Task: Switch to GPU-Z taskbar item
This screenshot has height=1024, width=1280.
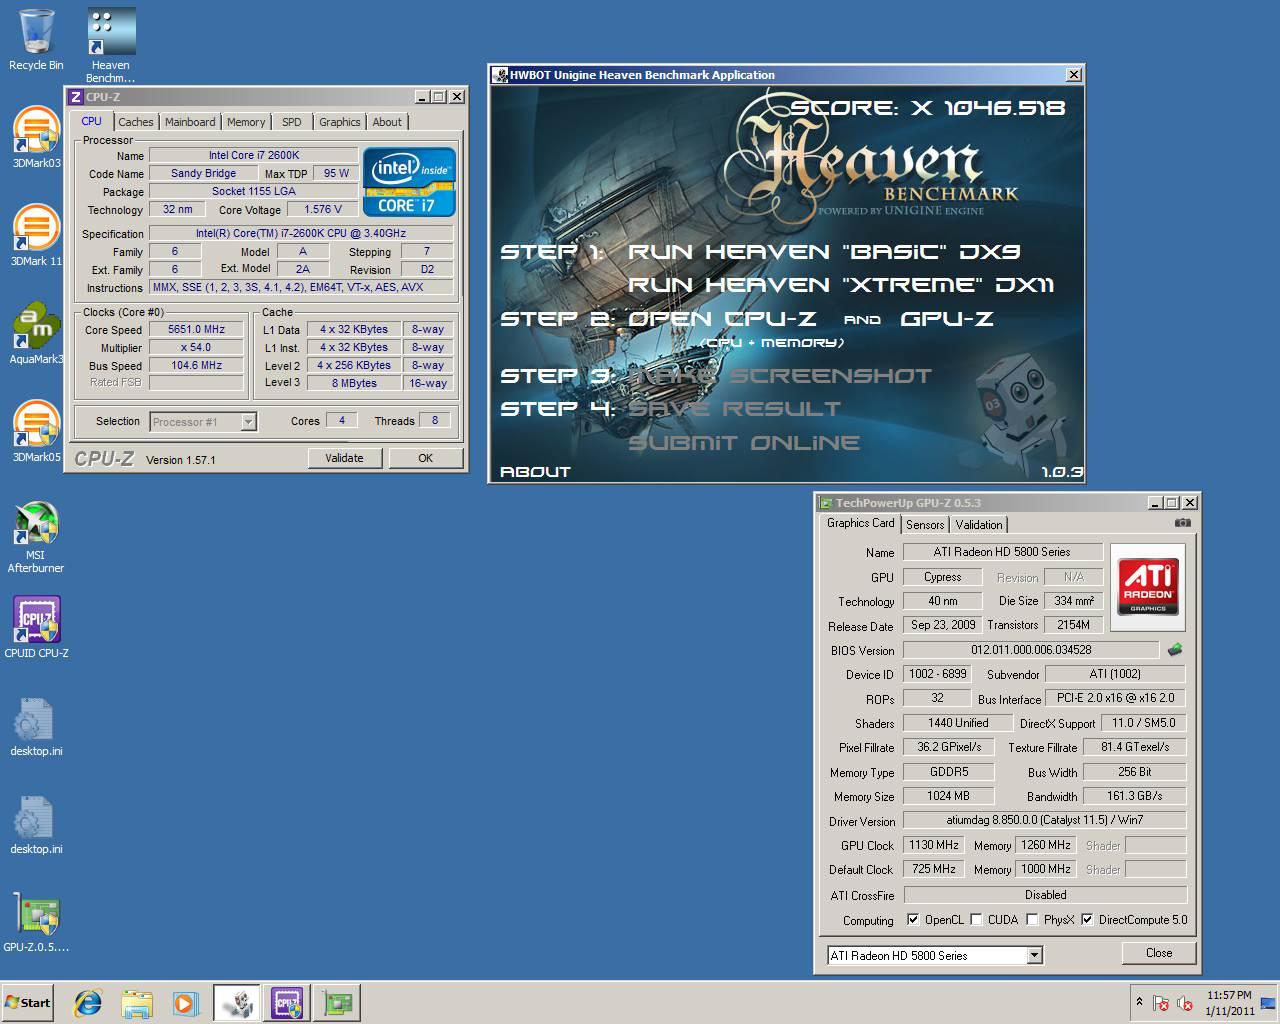Action: point(337,1003)
